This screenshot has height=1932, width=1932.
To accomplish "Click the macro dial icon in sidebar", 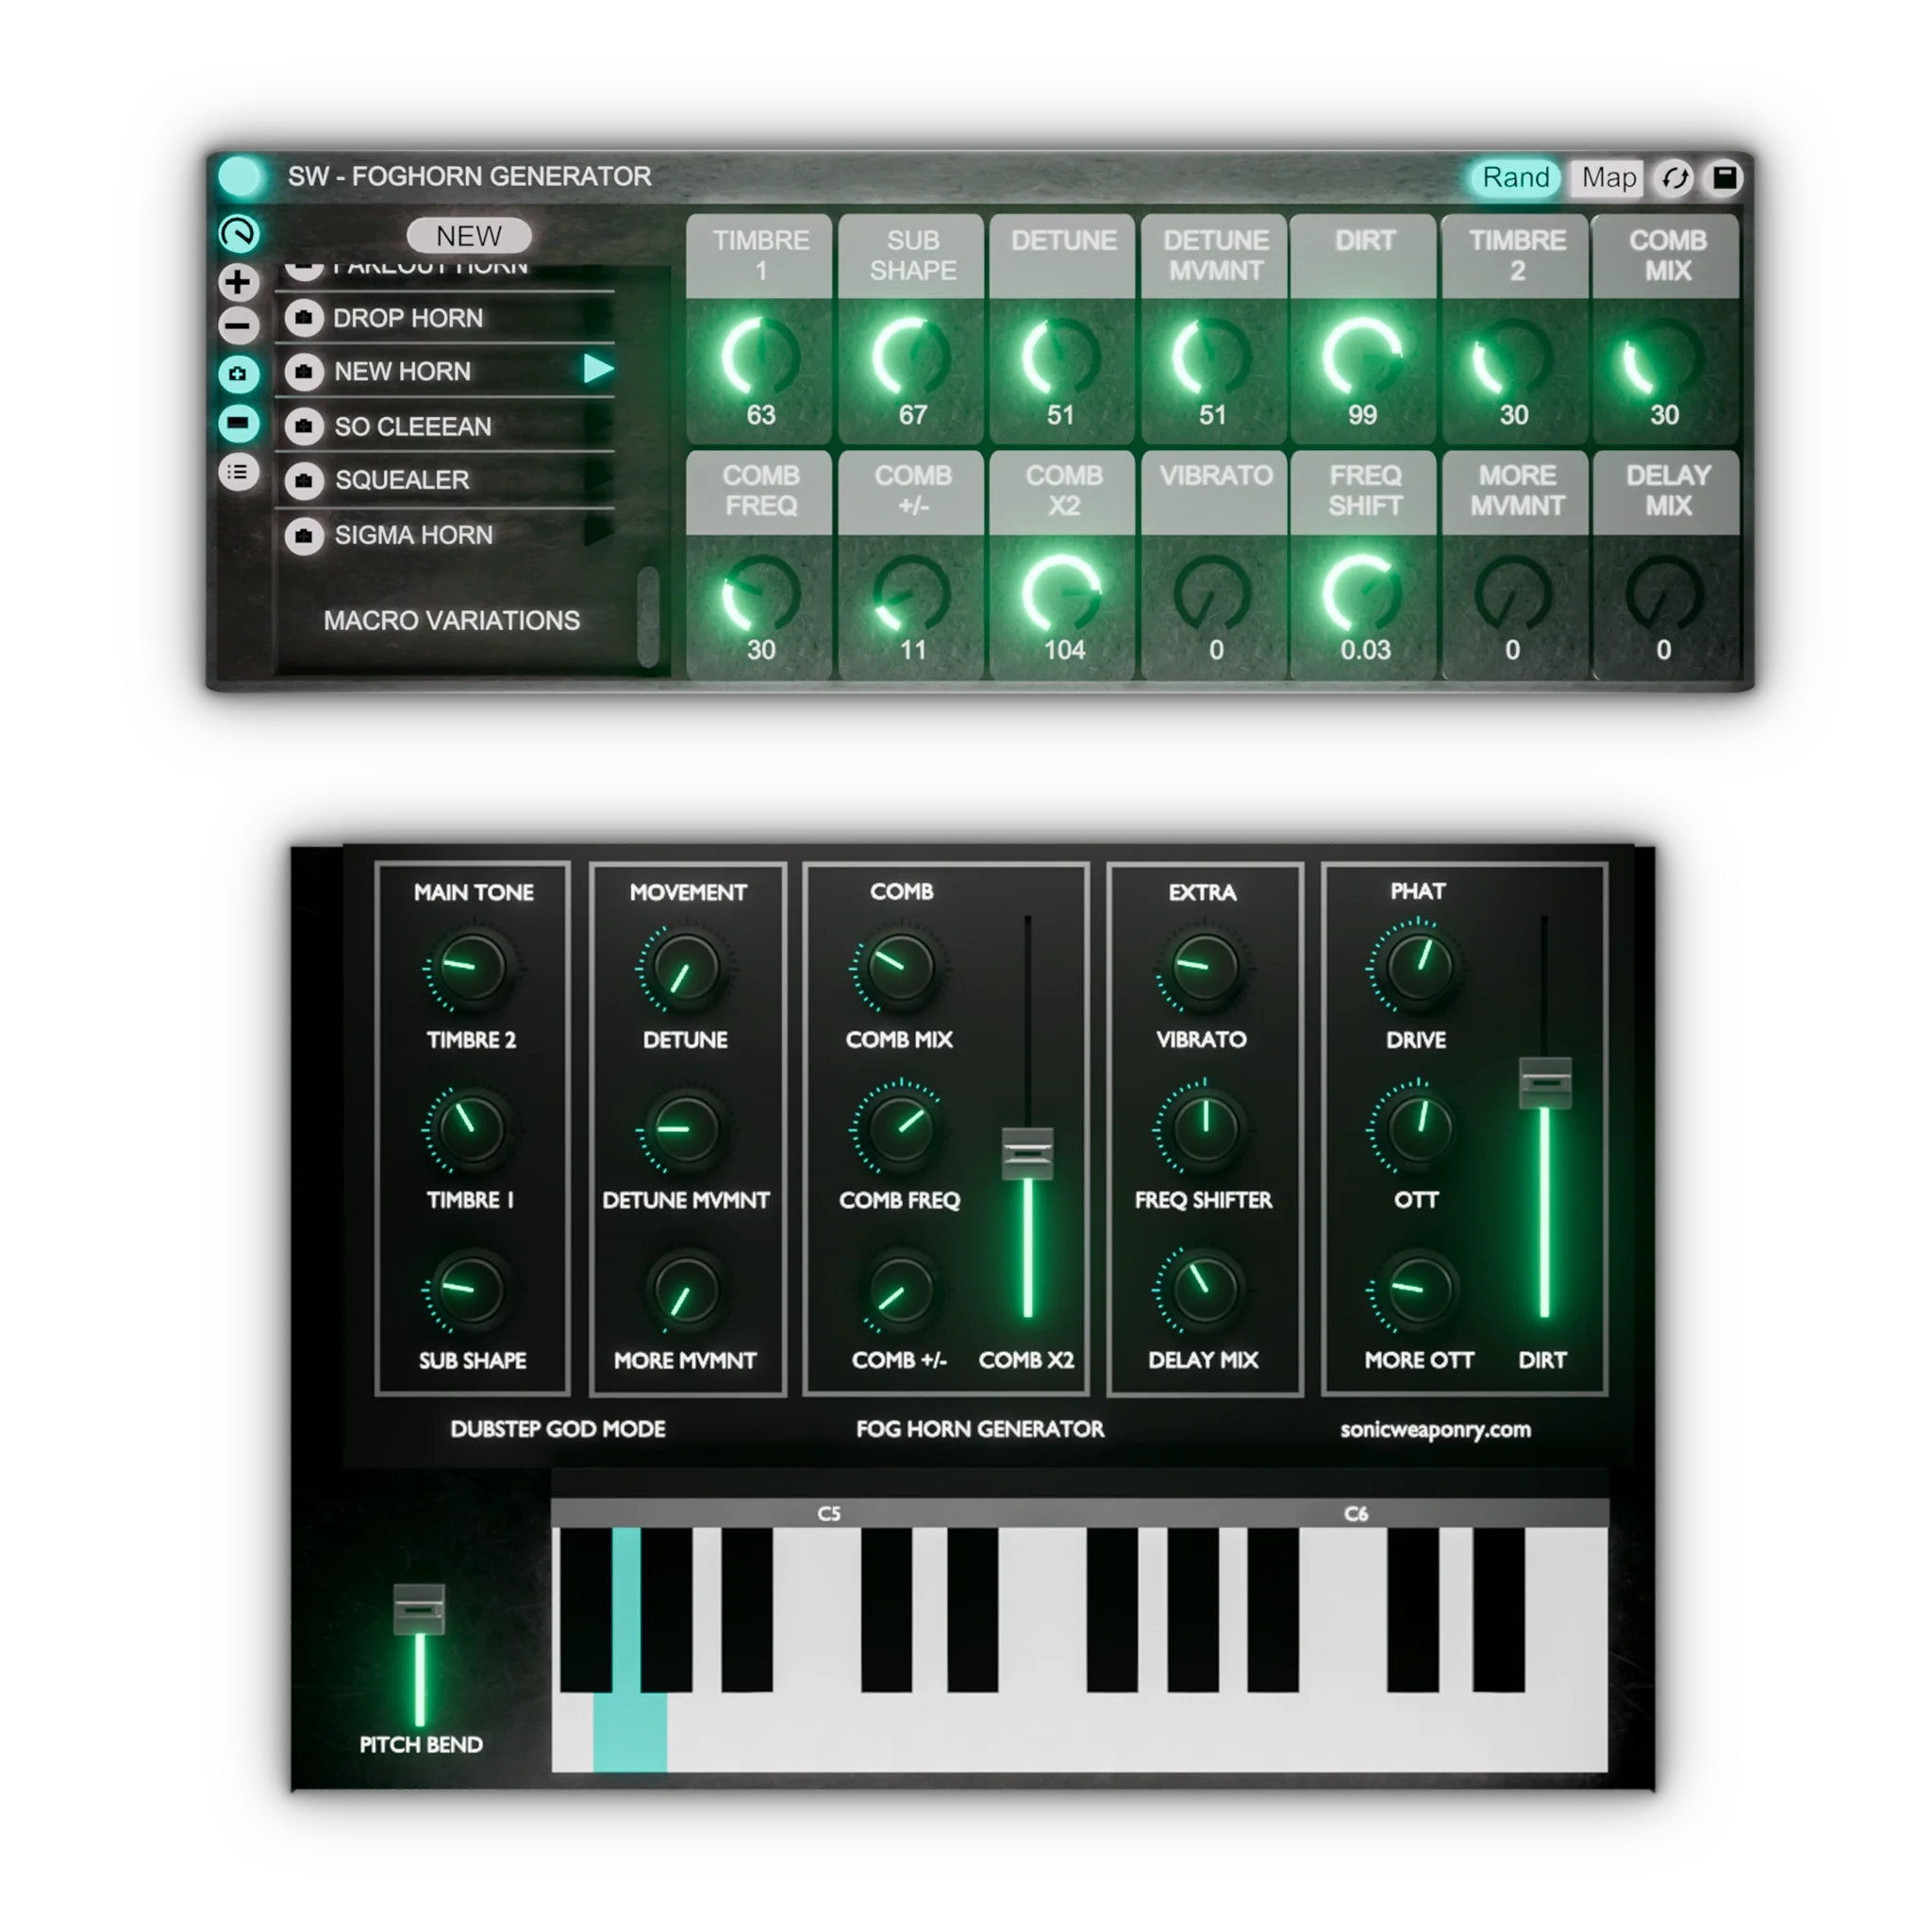I will pyautogui.click(x=238, y=233).
